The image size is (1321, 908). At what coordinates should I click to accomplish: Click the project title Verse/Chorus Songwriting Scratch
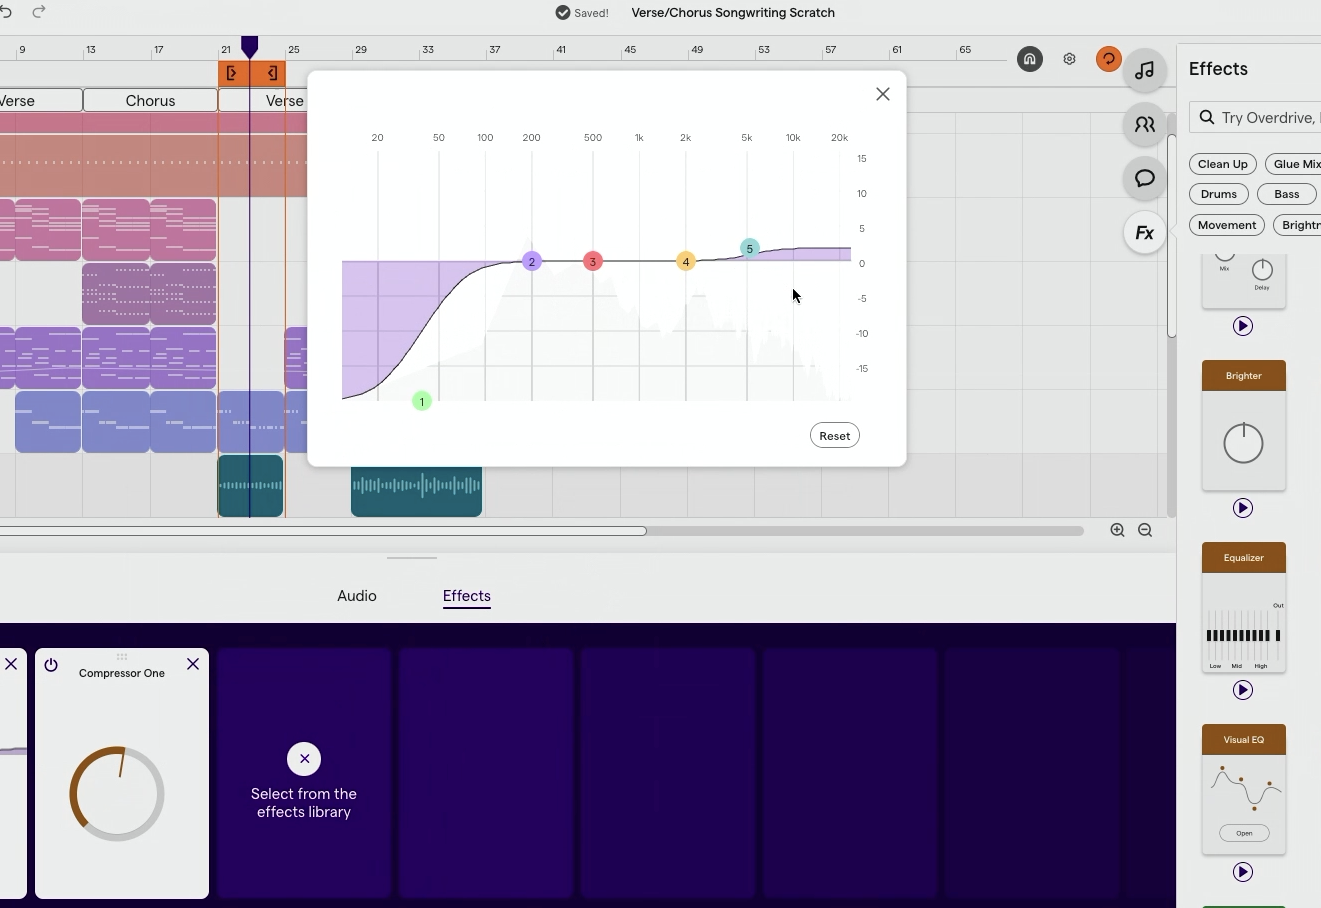733,13
